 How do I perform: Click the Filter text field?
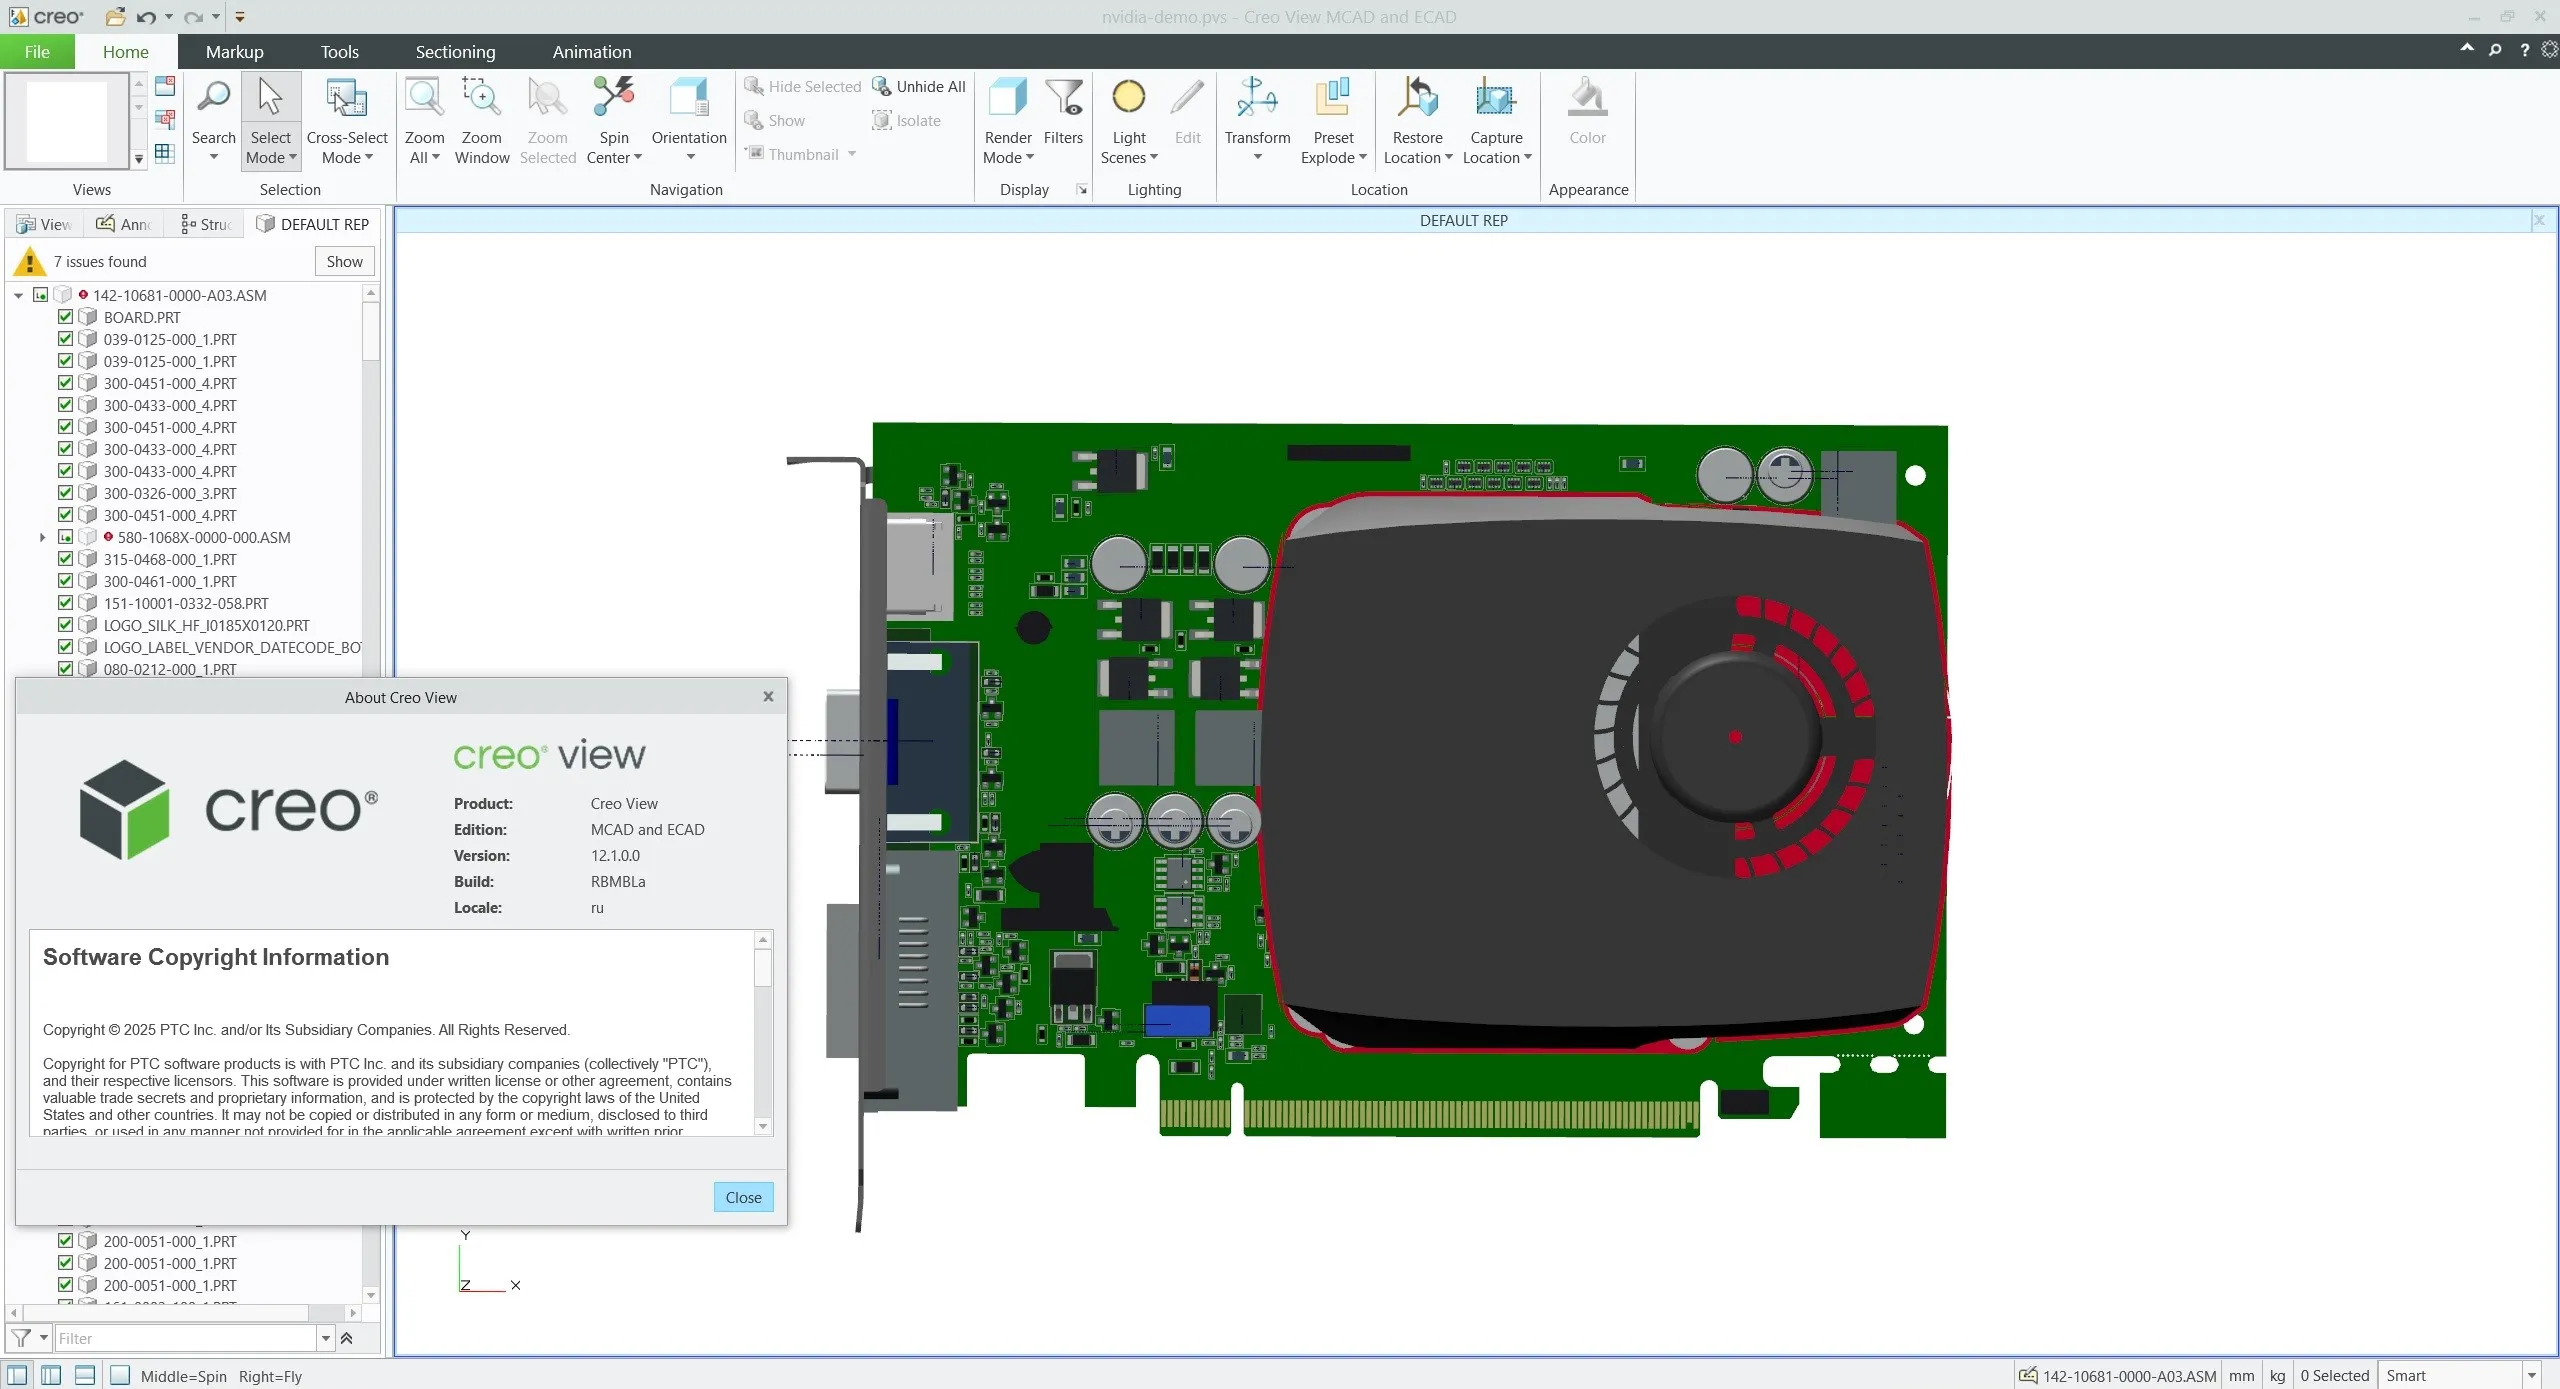(x=185, y=1338)
